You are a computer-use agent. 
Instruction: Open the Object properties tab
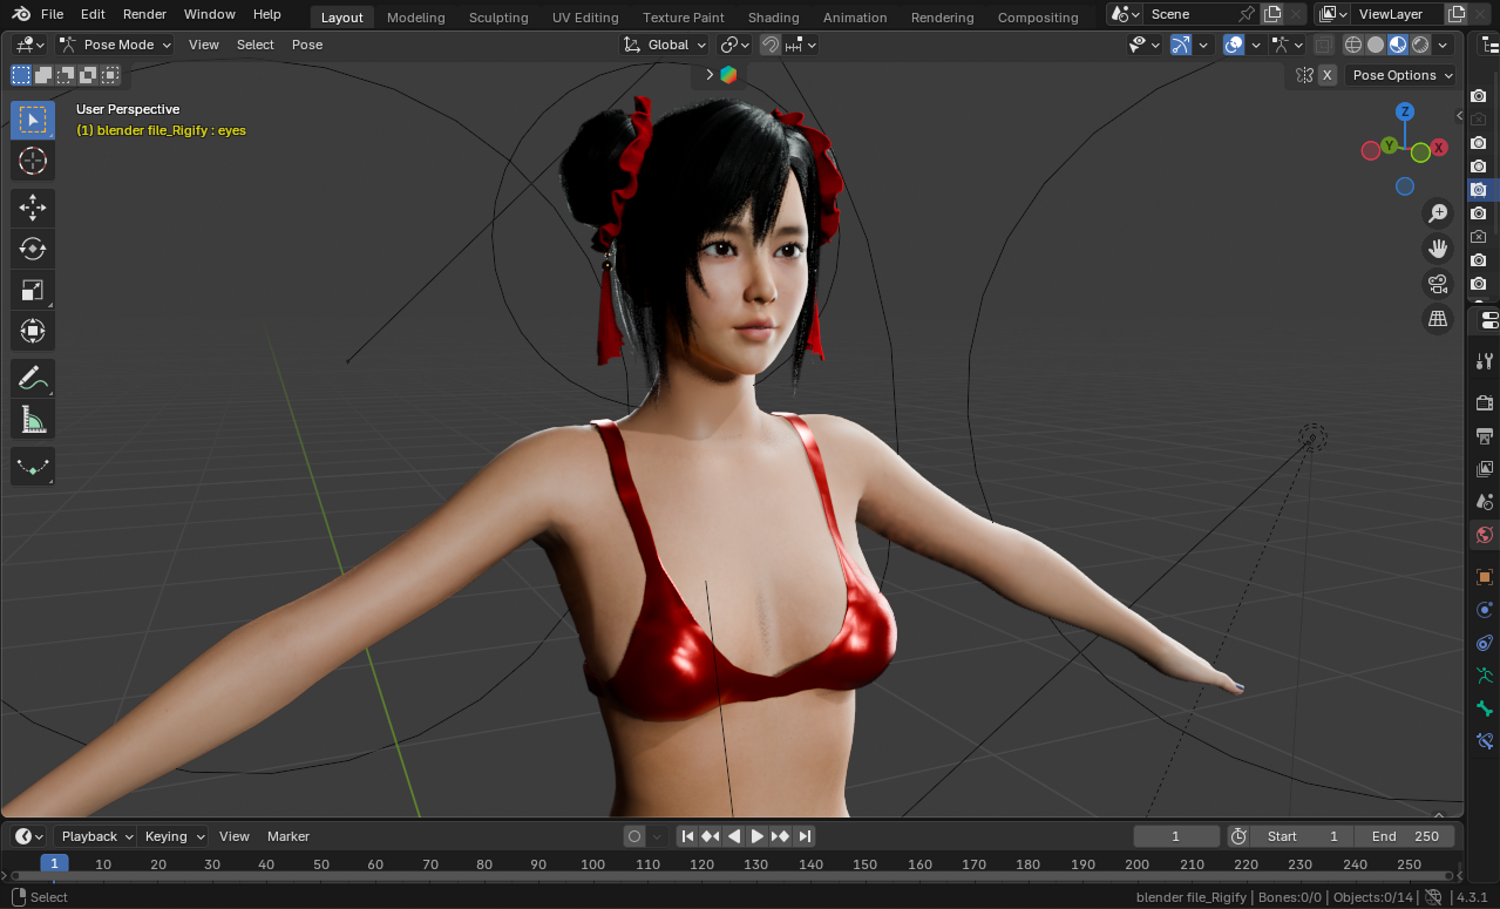[1485, 577]
